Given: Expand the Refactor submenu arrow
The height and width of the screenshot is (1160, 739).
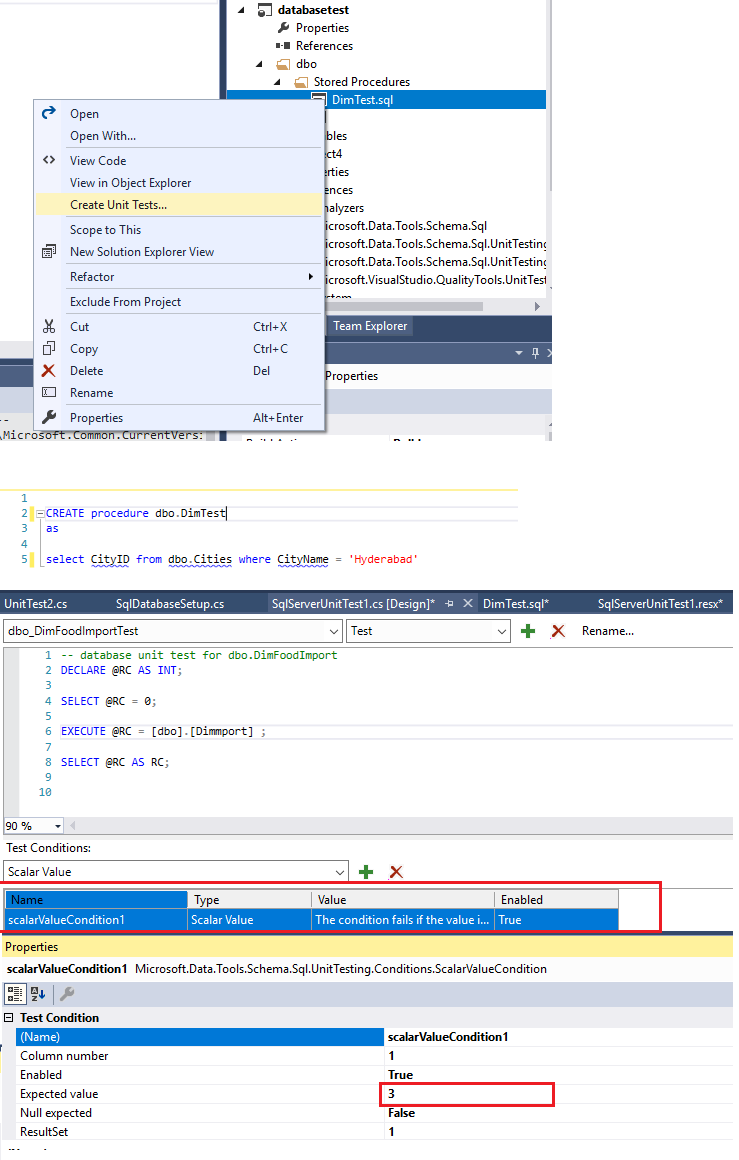Looking at the screenshot, I should (311, 276).
